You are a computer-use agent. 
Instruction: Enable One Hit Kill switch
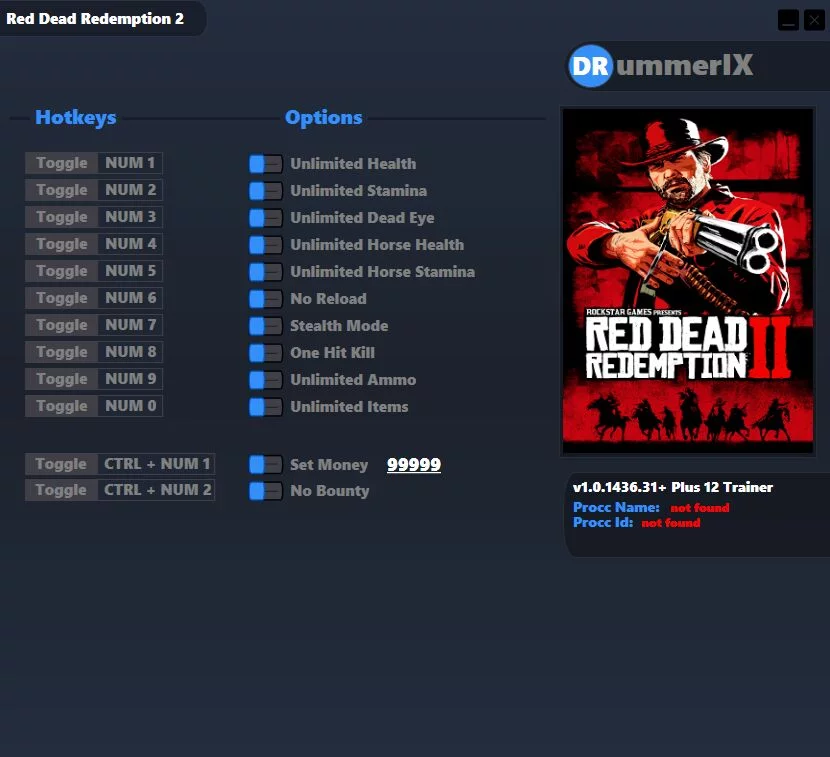coord(266,353)
